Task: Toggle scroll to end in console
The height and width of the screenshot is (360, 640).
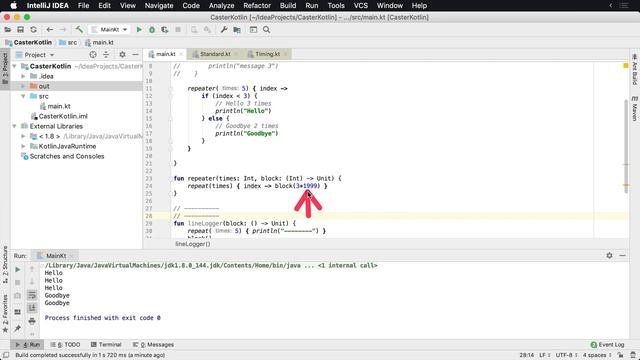Action: point(32,308)
